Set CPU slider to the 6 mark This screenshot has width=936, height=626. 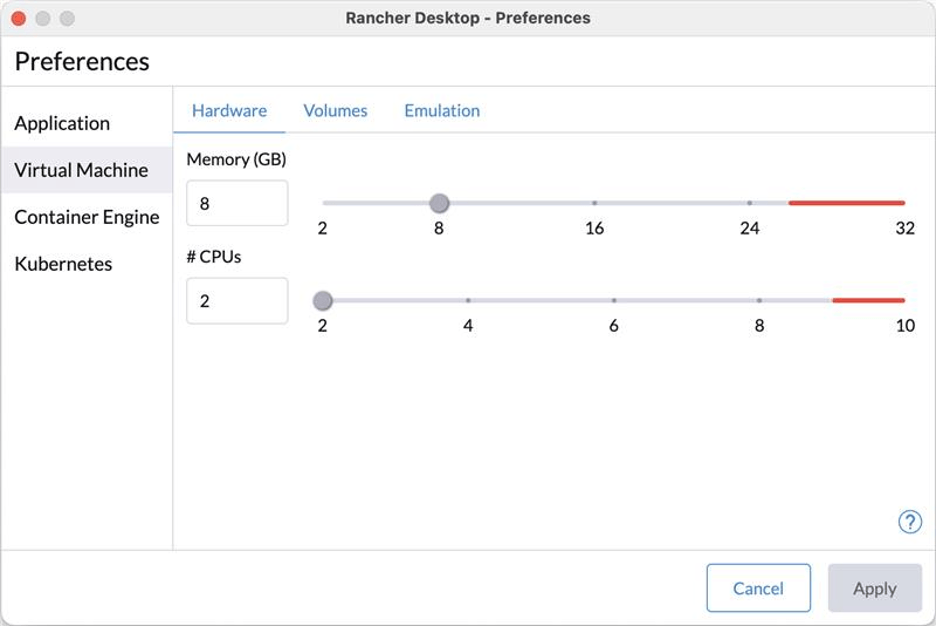pyautogui.click(x=614, y=298)
